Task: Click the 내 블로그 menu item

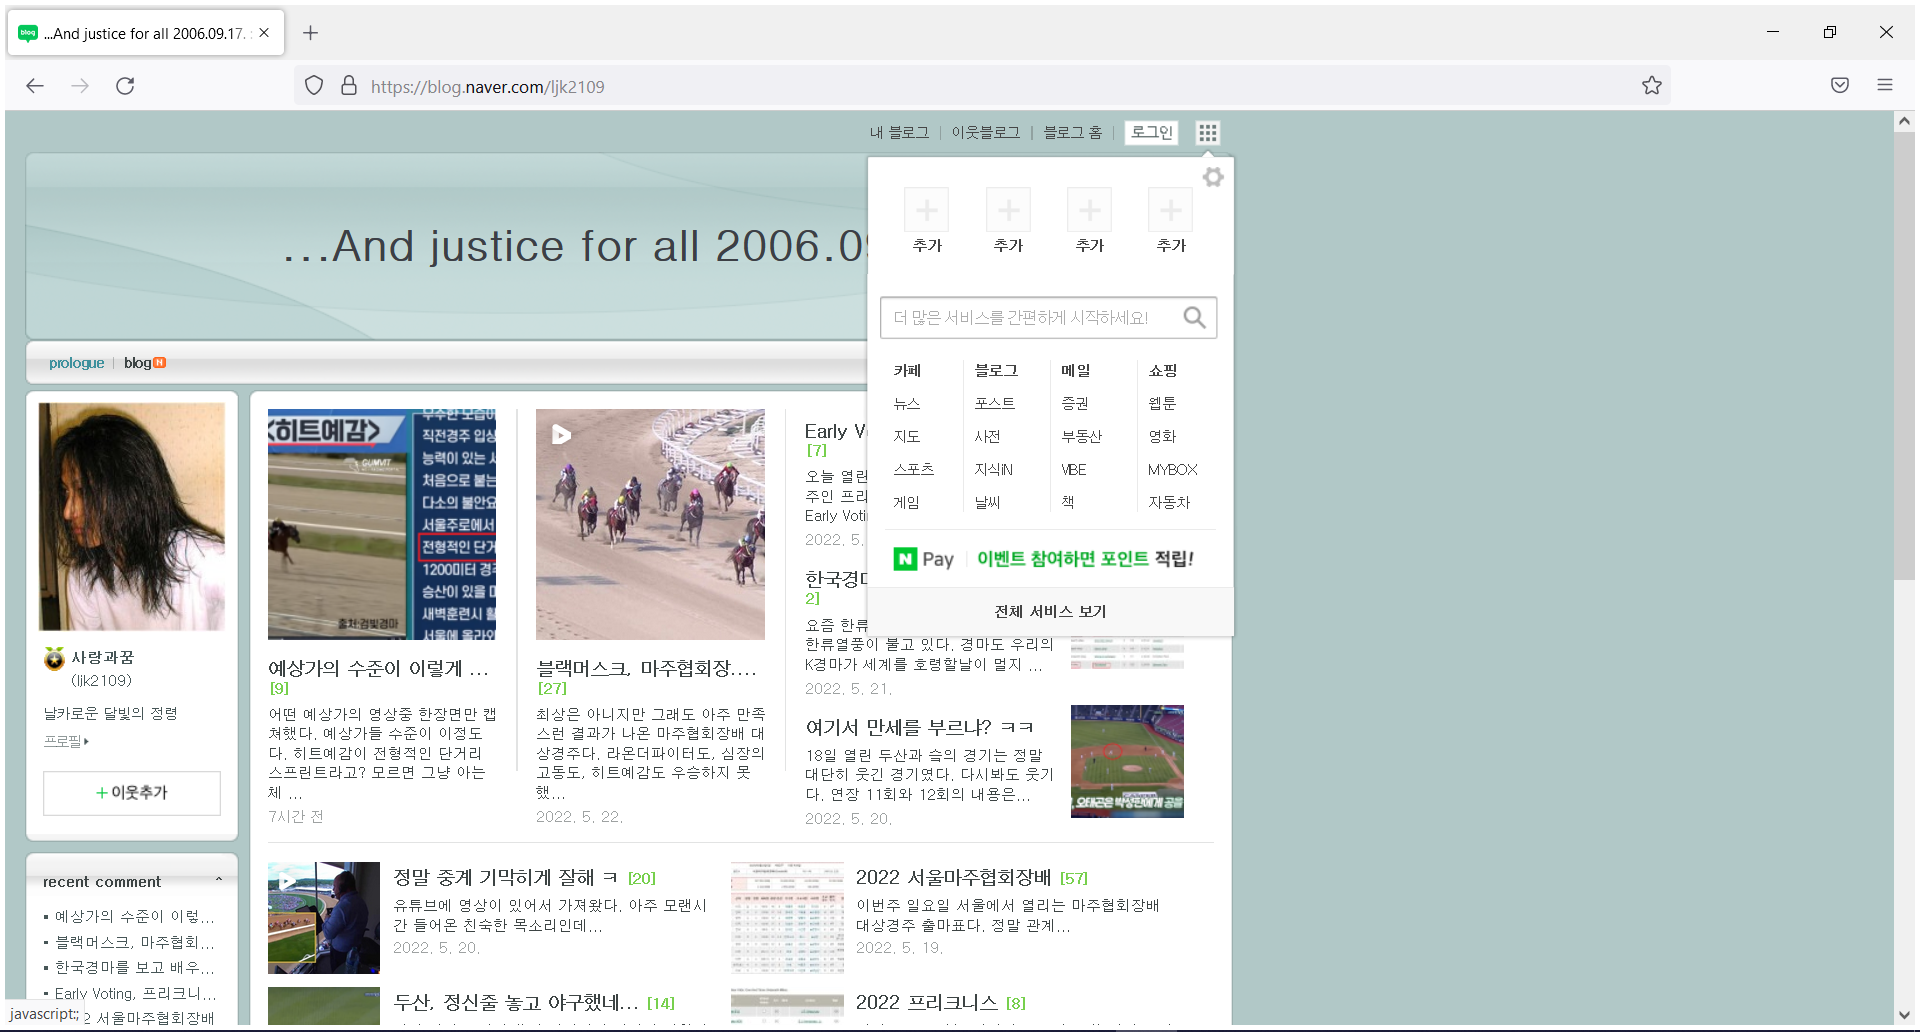Action: point(898,132)
